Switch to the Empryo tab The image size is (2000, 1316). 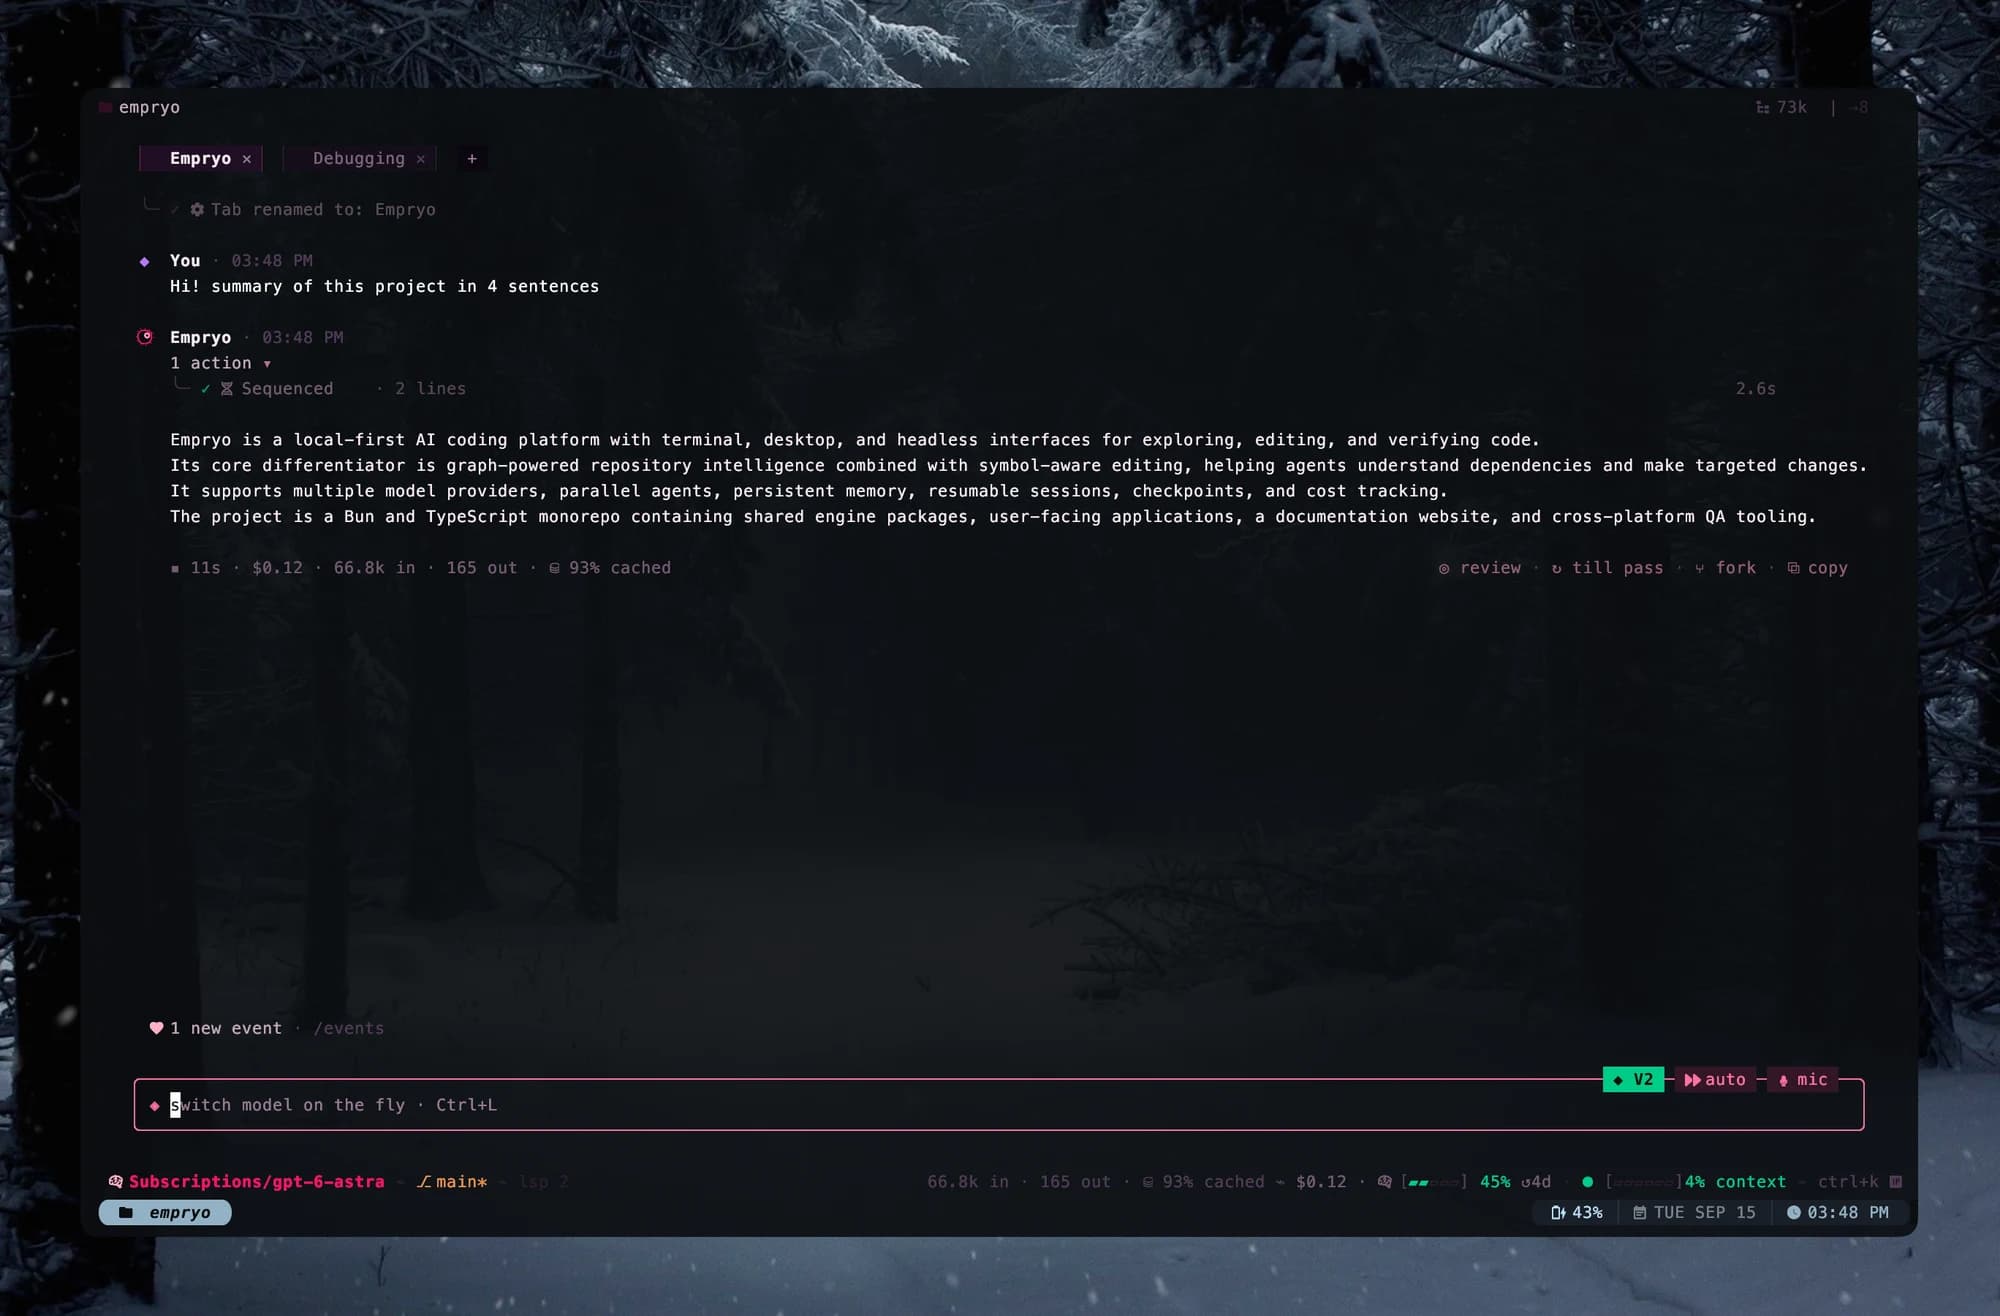click(200, 158)
